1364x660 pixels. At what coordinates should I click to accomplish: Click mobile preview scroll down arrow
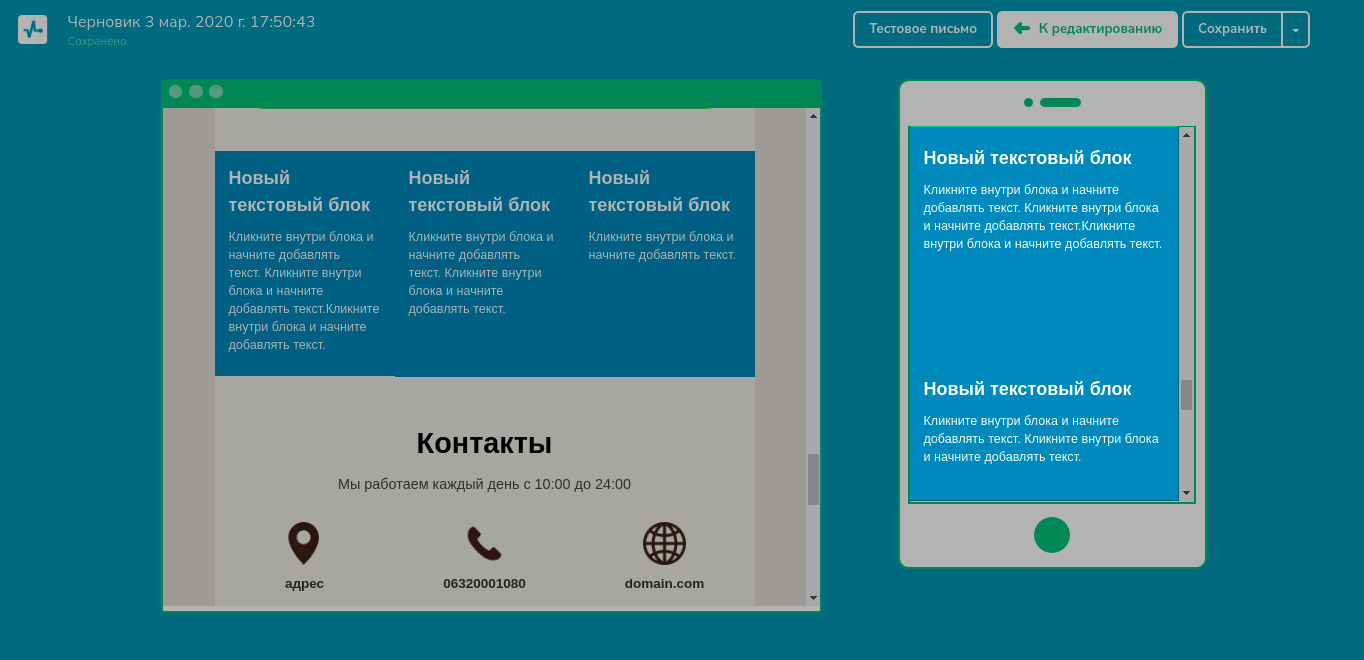coord(1186,493)
